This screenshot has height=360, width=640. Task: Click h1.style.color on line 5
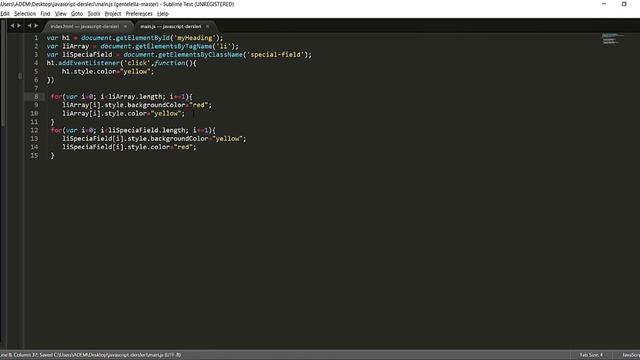[89, 71]
